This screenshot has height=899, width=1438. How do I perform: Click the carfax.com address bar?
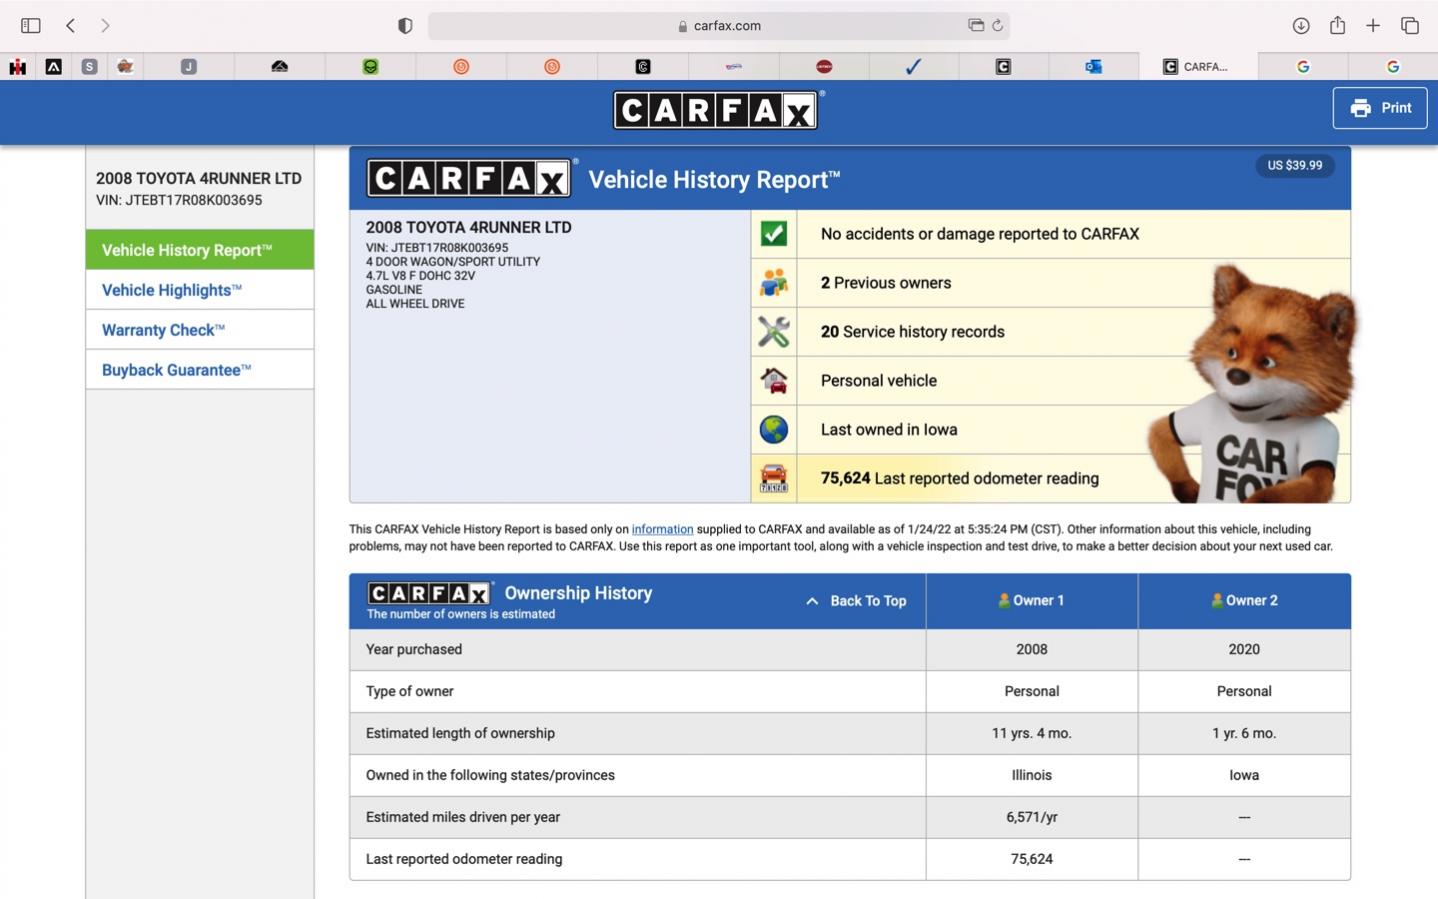[x=719, y=25]
